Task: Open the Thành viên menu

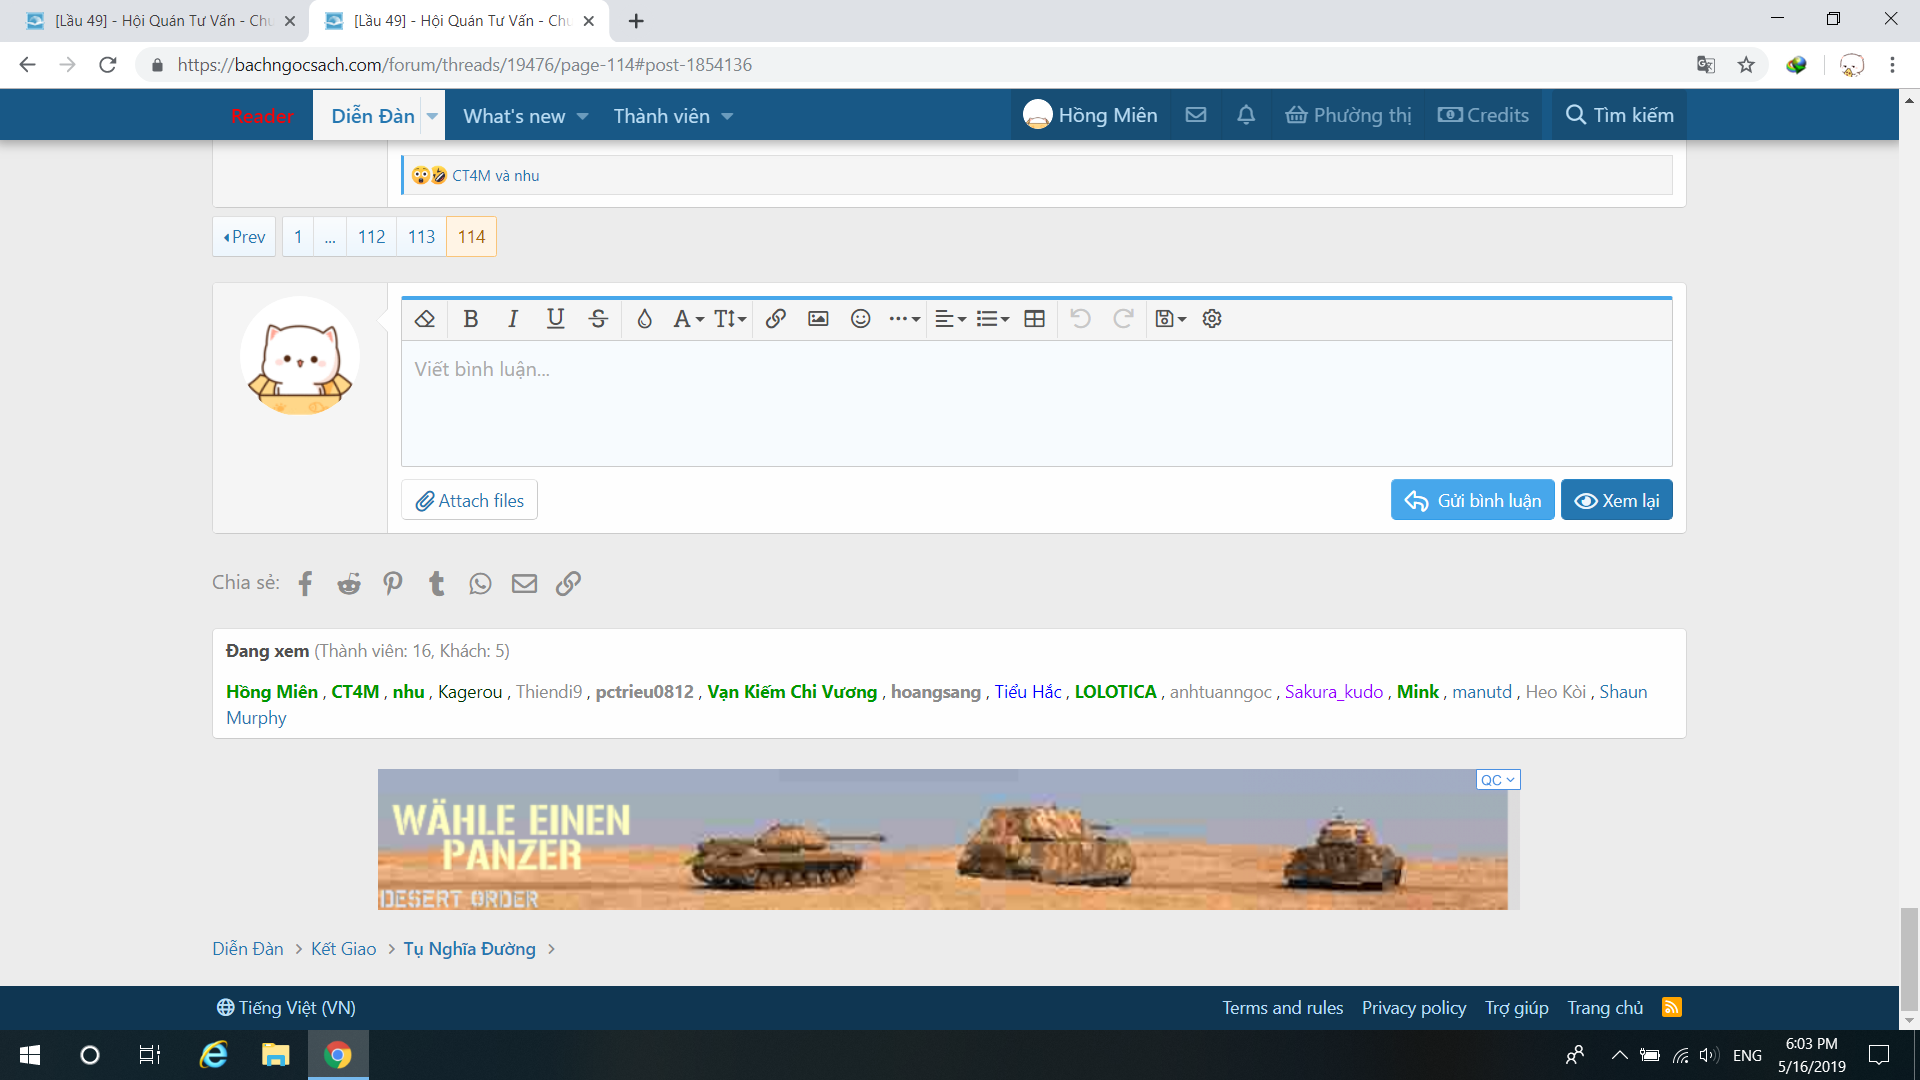Action: click(662, 116)
